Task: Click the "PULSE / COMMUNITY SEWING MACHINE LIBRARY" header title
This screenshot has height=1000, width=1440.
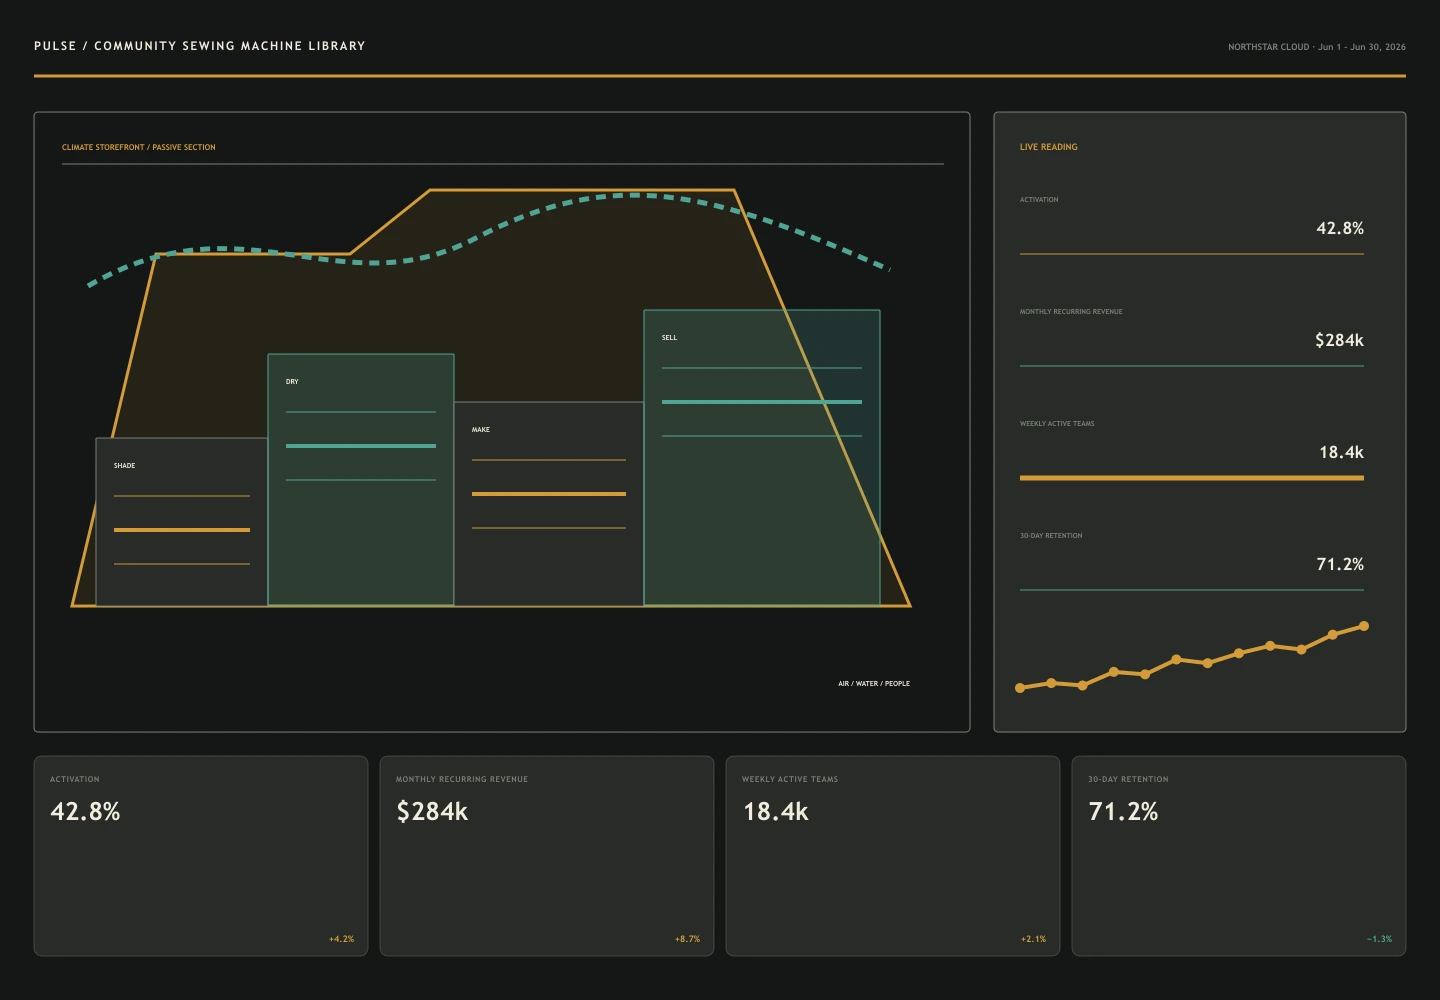Action: coord(200,46)
